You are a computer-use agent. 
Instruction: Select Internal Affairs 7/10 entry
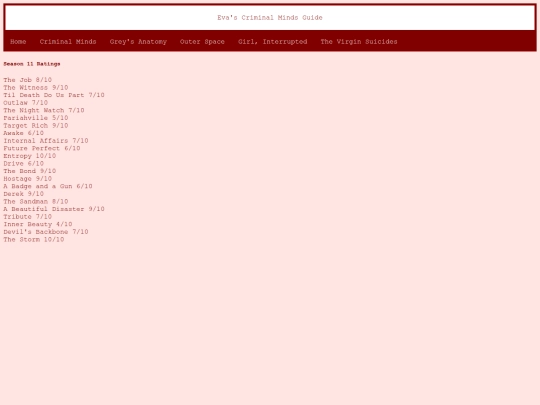pos(46,141)
